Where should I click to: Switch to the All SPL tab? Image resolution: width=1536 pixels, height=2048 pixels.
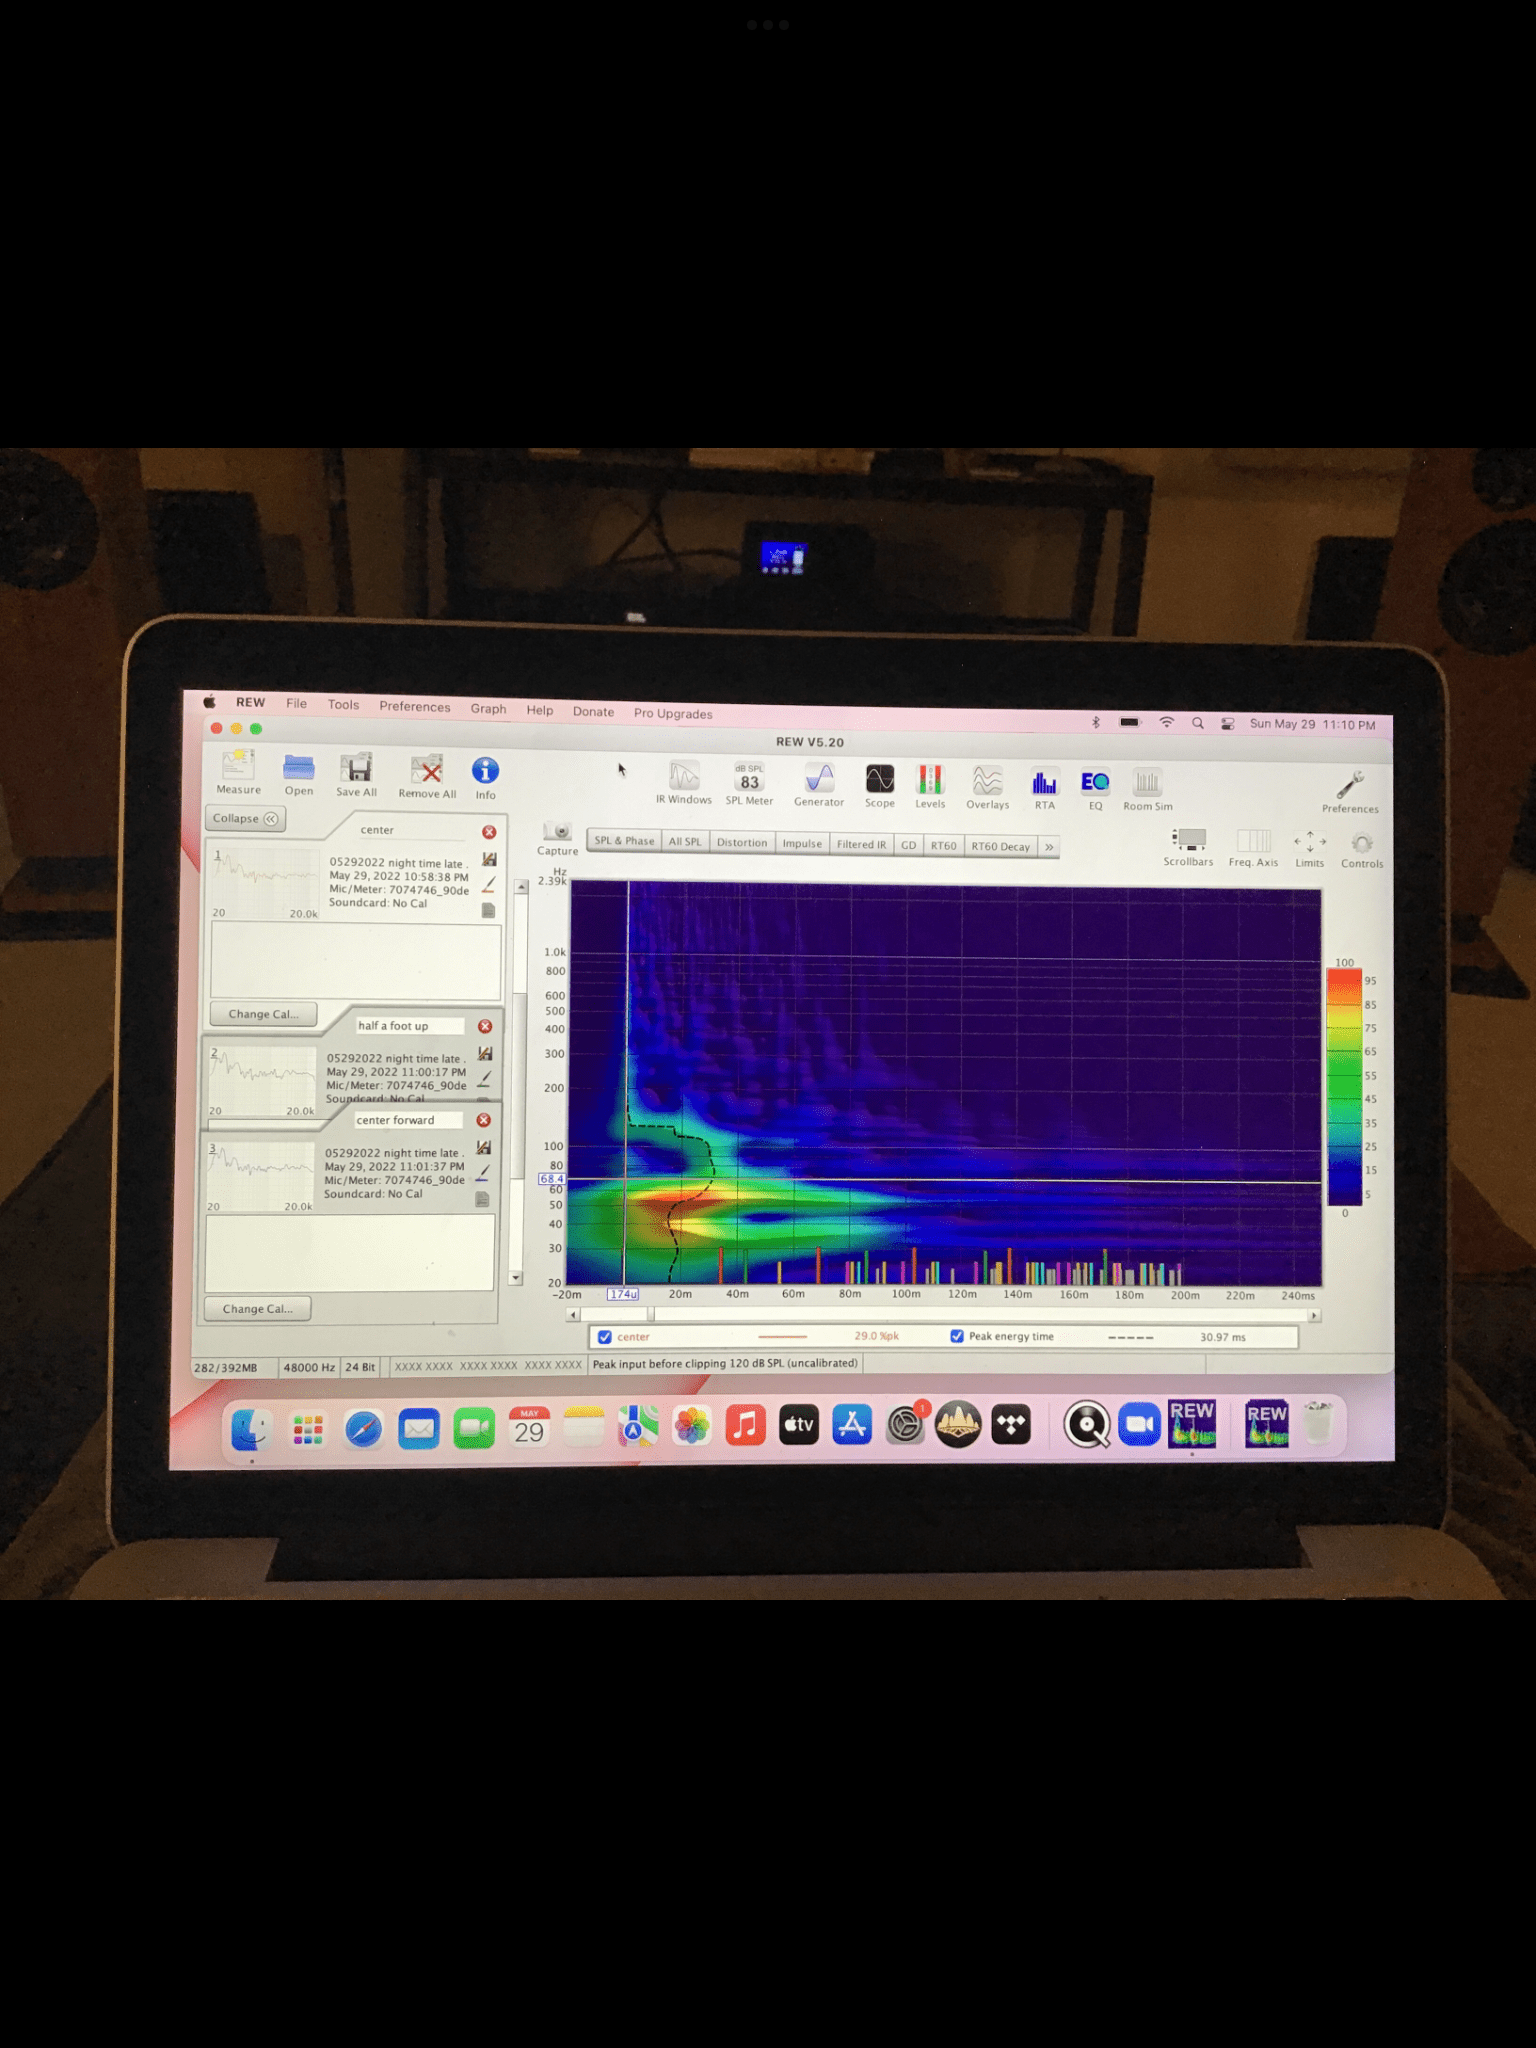[x=685, y=841]
